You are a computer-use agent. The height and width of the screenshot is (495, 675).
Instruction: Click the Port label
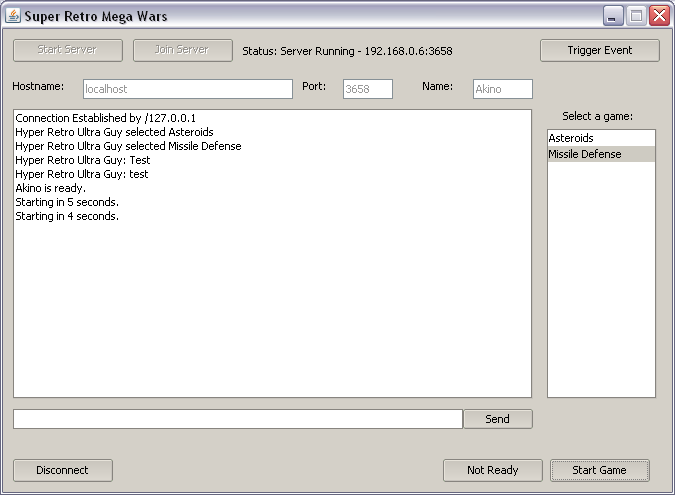(x=314, y=87)
